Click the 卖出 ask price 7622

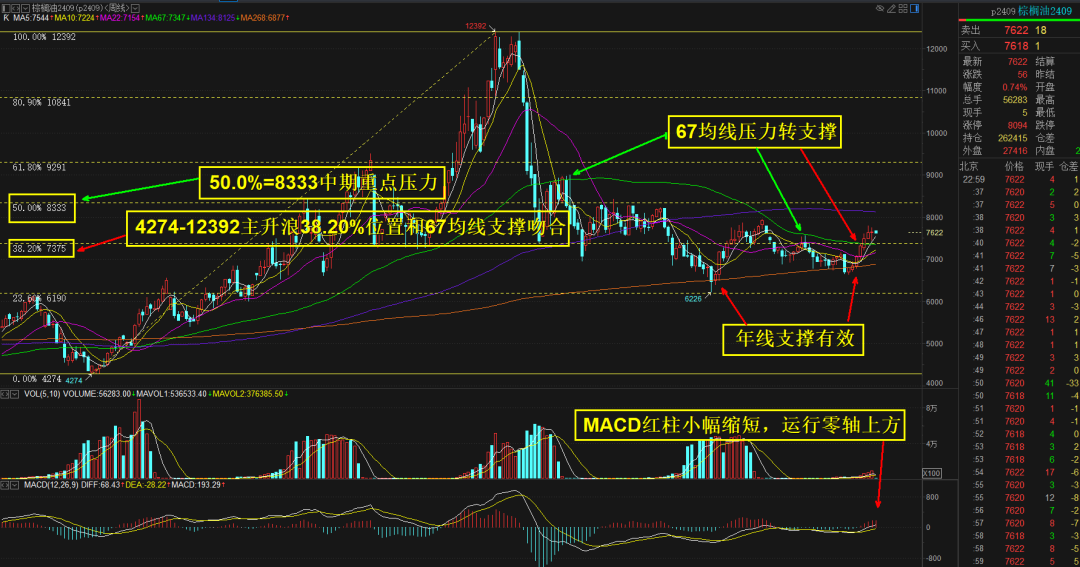coord(1016,30)
